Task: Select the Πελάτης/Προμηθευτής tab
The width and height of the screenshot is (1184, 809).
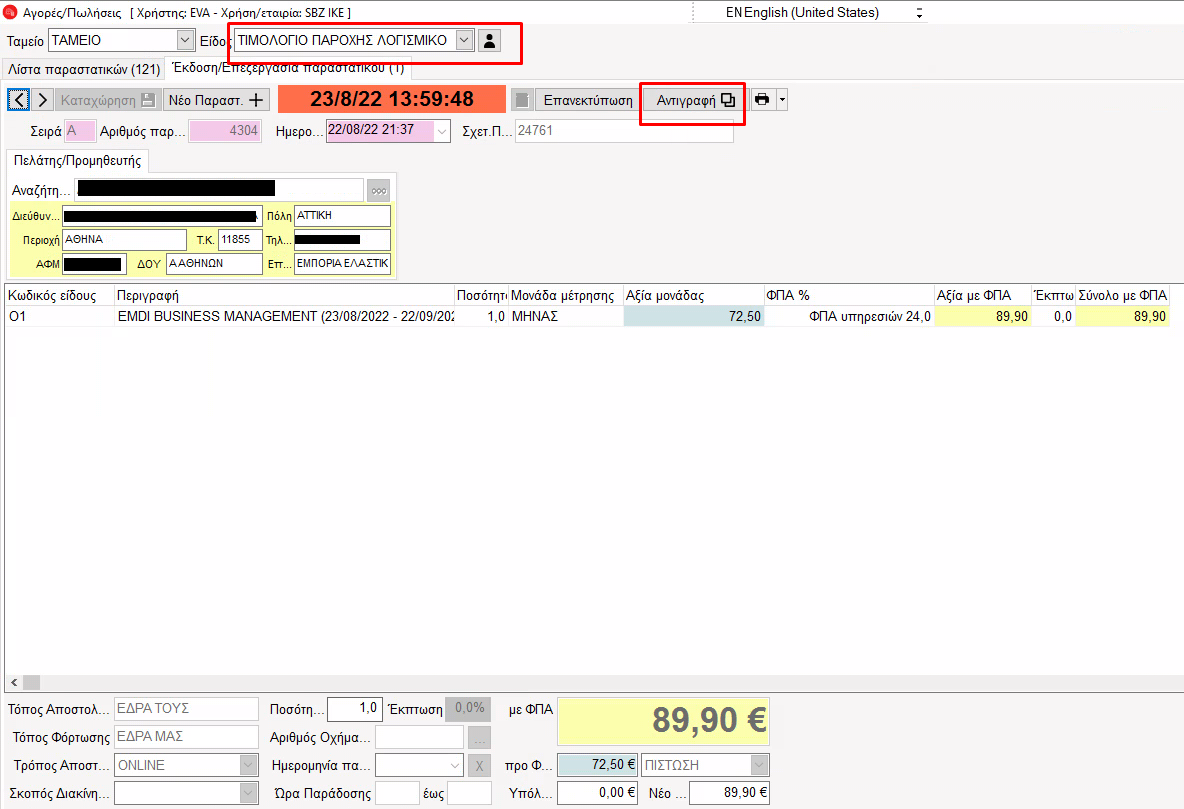Action: (78, 161)
